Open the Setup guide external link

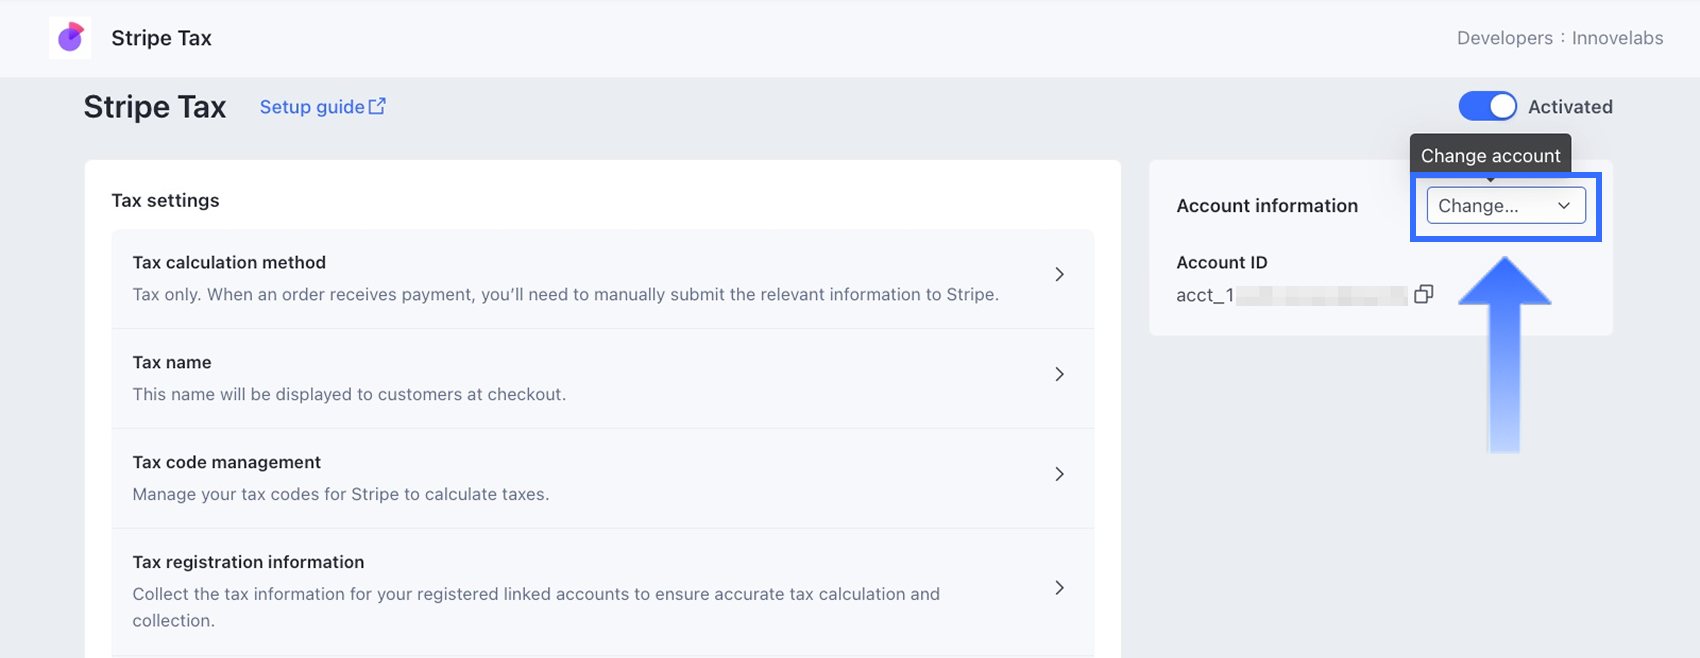322,107
